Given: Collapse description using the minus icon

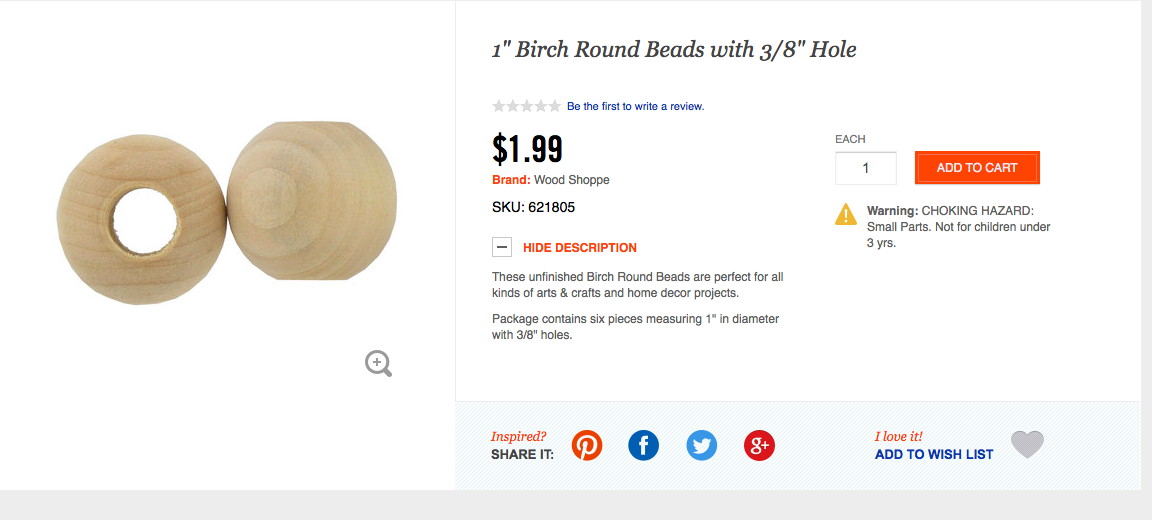Looking at the screenshot, I should [502, 247].
